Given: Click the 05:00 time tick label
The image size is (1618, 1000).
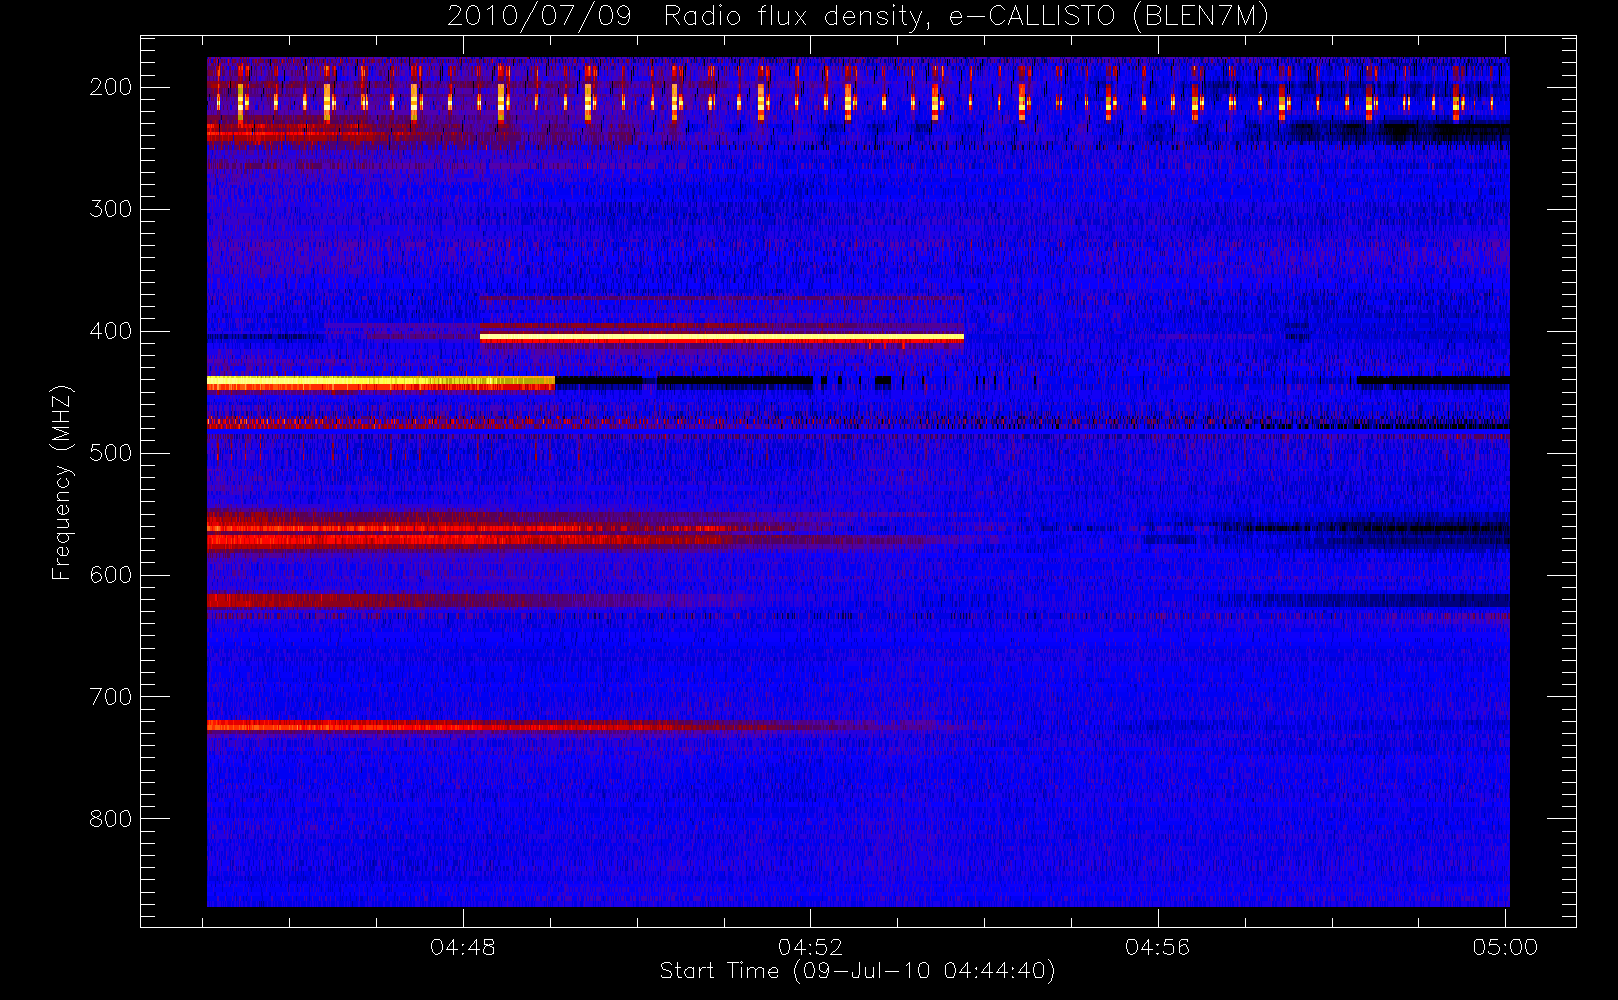Looking at the screenshot, I should (1505, 947).
